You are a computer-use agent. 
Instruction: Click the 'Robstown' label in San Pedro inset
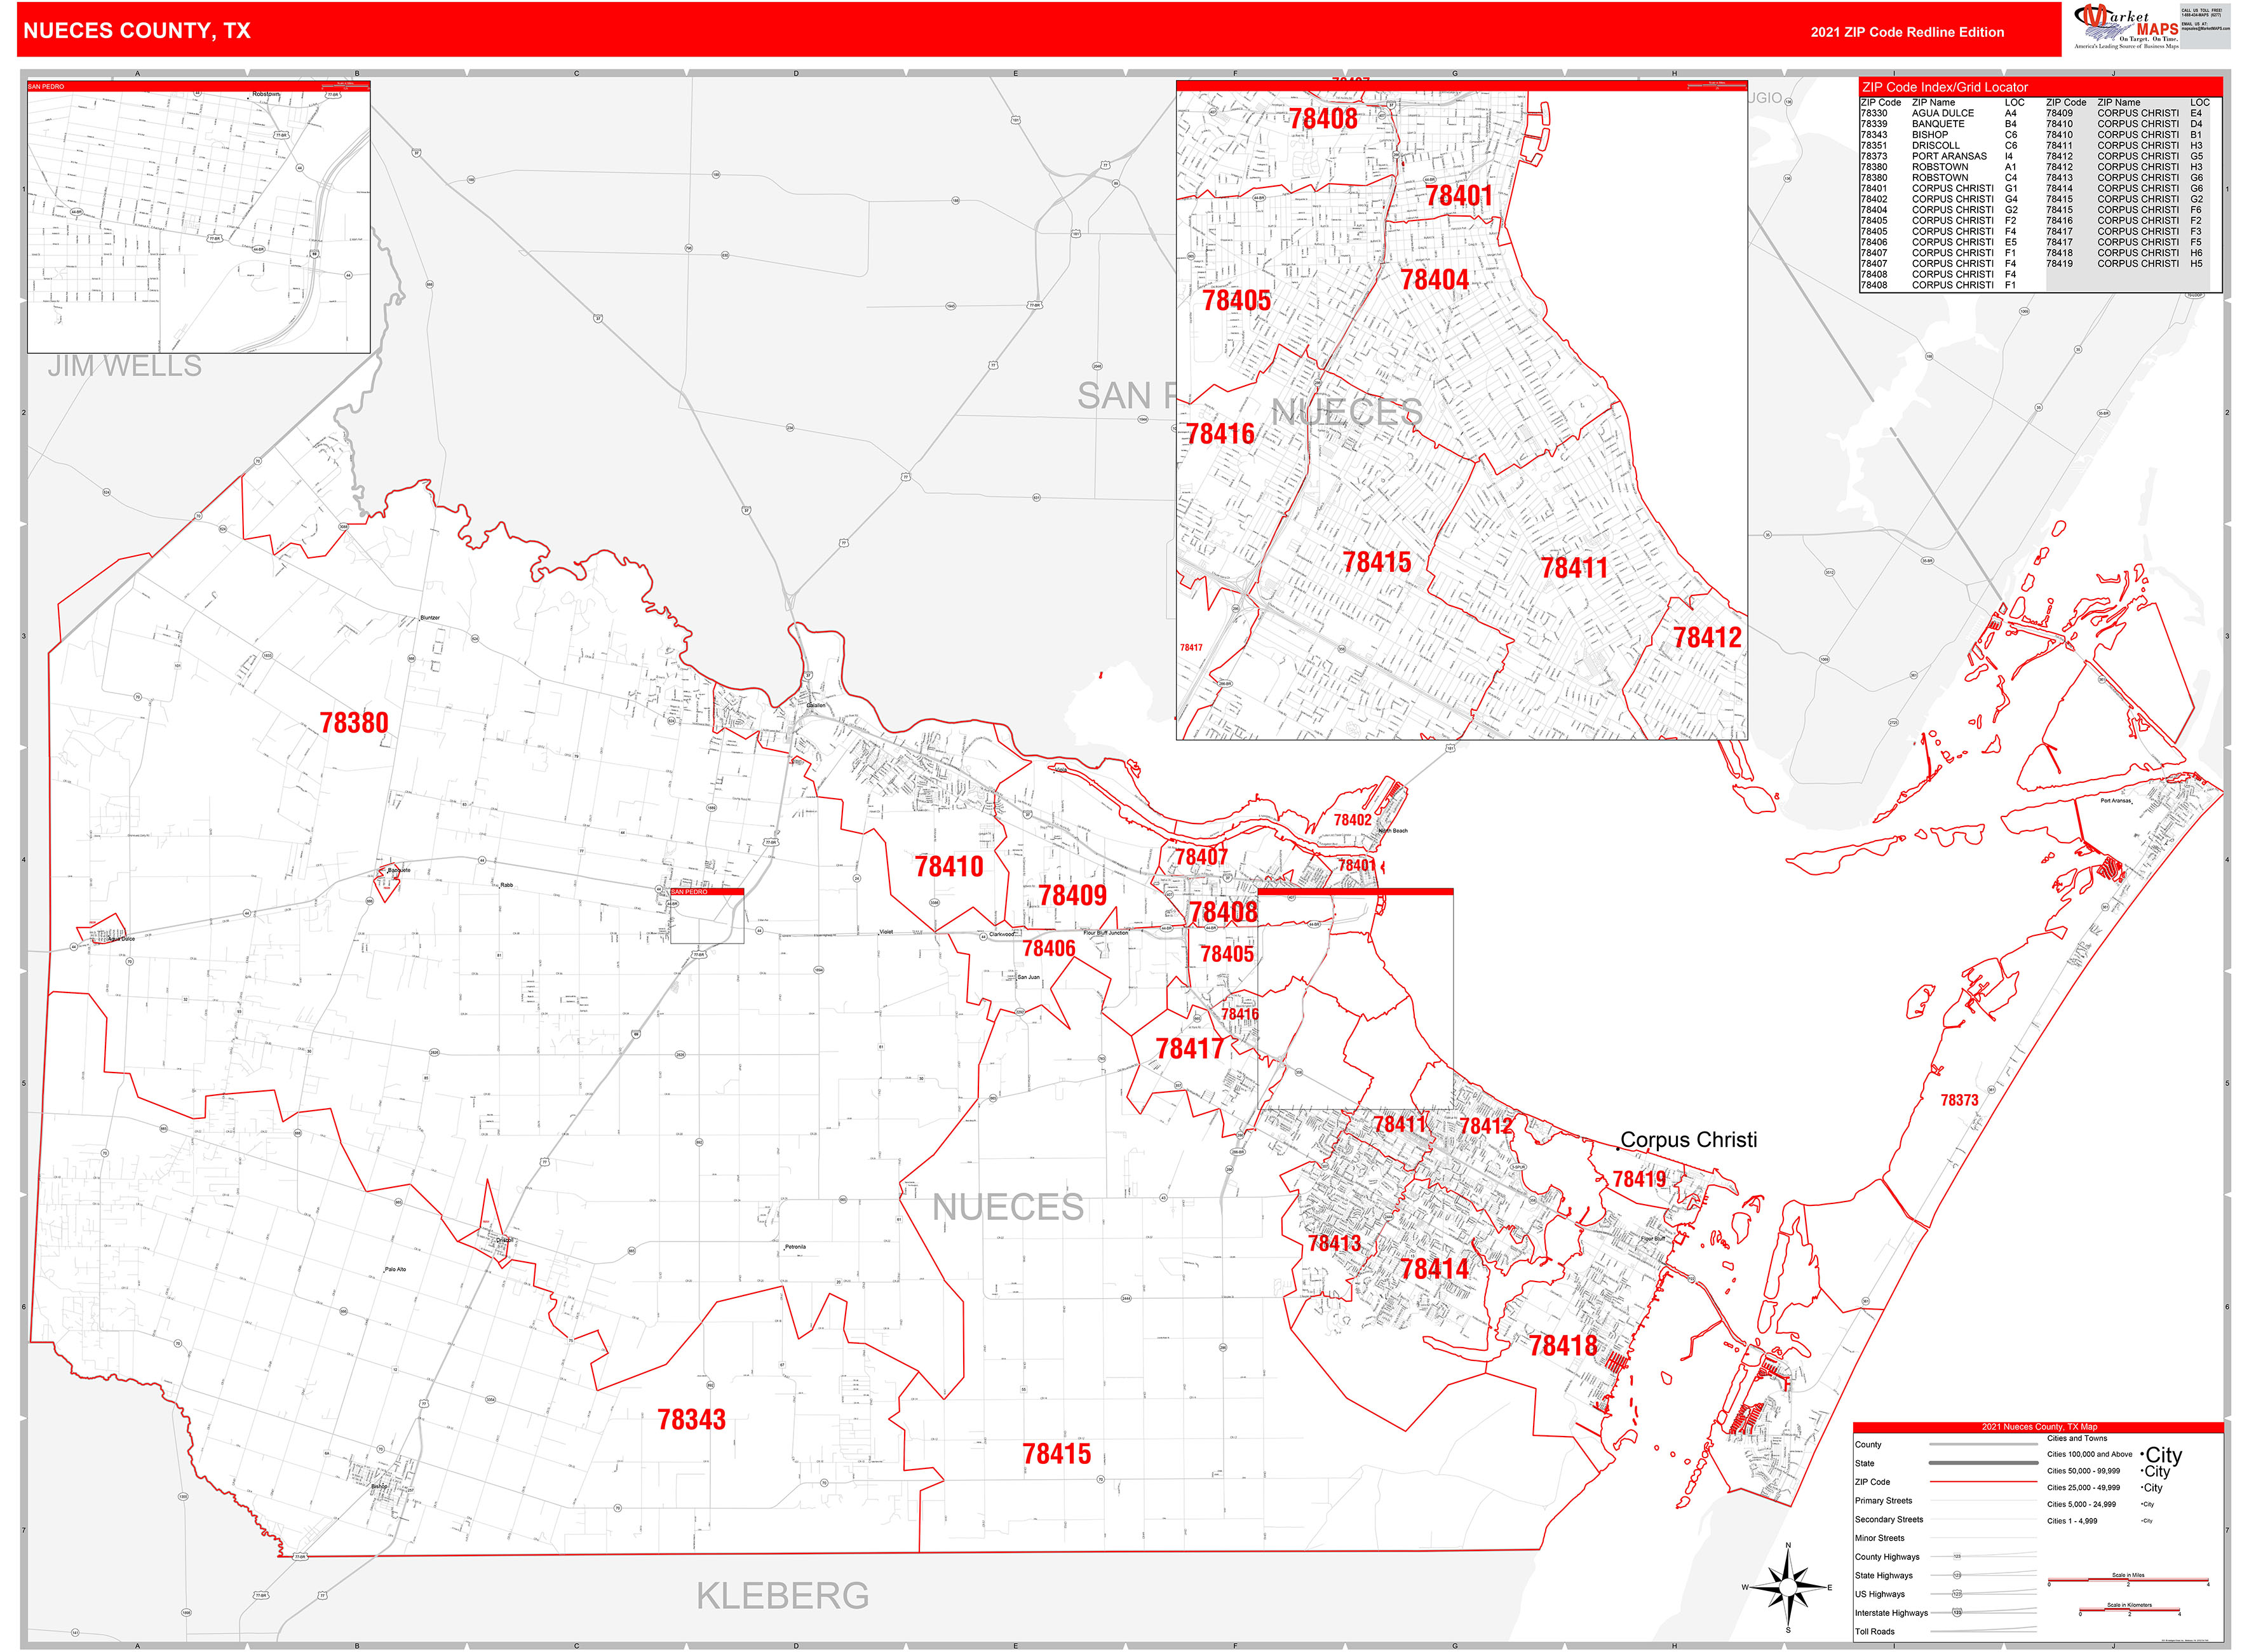[266, 94]
